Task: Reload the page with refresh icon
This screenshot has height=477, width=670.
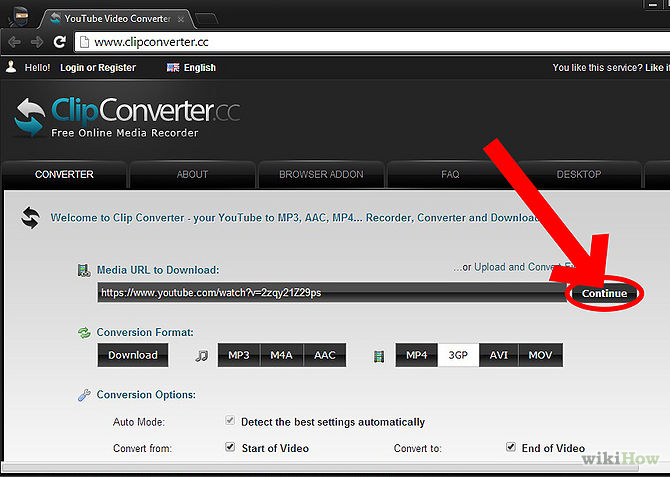Action: point(59,41)
